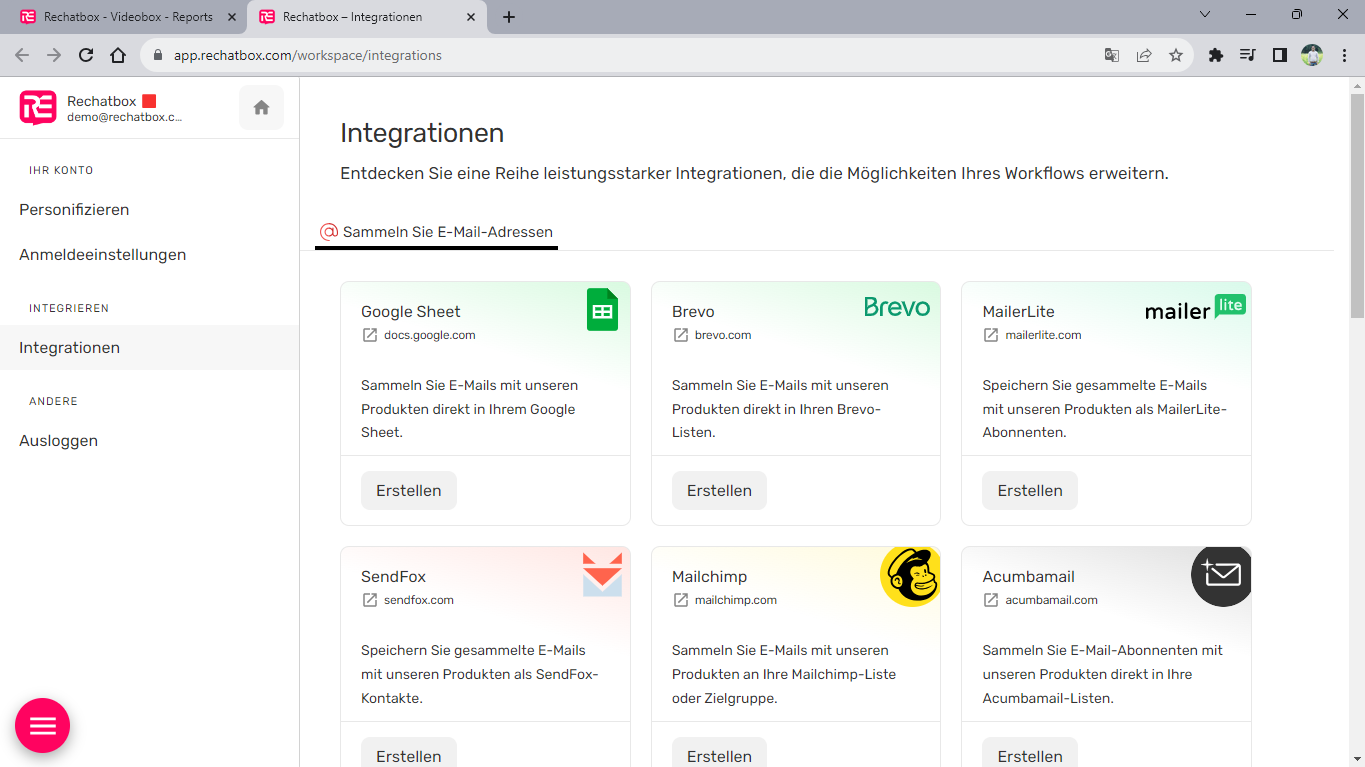This screenshot has height=767, width=1365.
Task: Open the mailerlite.com link
Action: [1043, 335]
